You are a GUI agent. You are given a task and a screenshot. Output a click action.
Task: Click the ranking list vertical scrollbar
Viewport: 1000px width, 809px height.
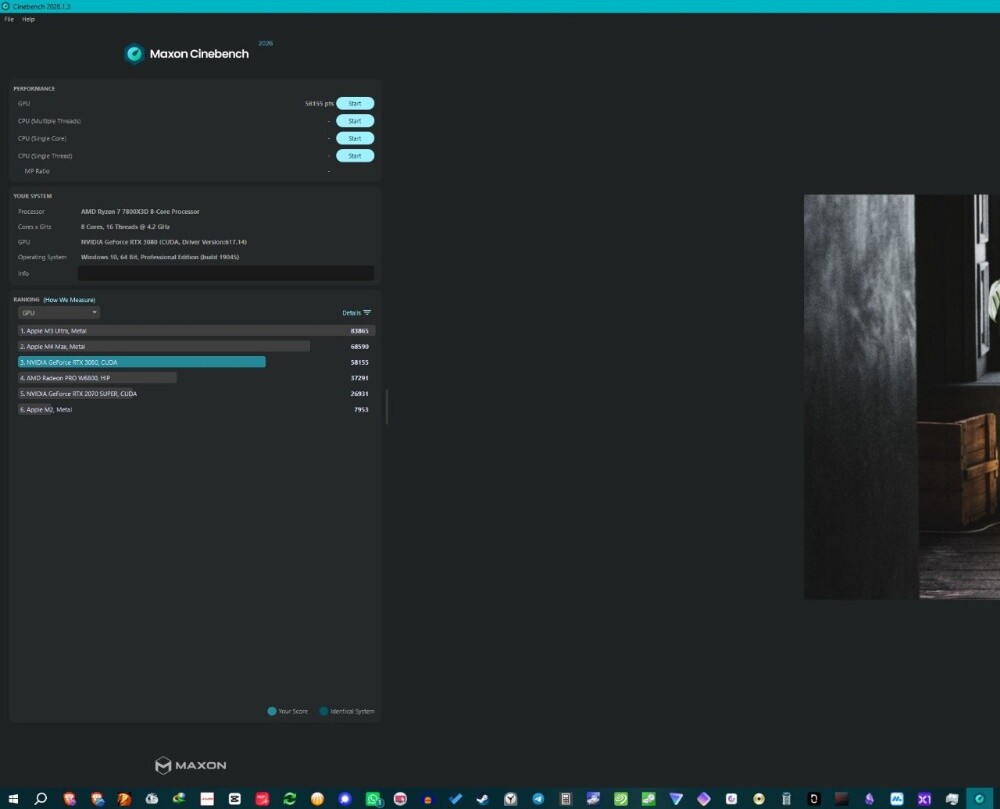386,407
